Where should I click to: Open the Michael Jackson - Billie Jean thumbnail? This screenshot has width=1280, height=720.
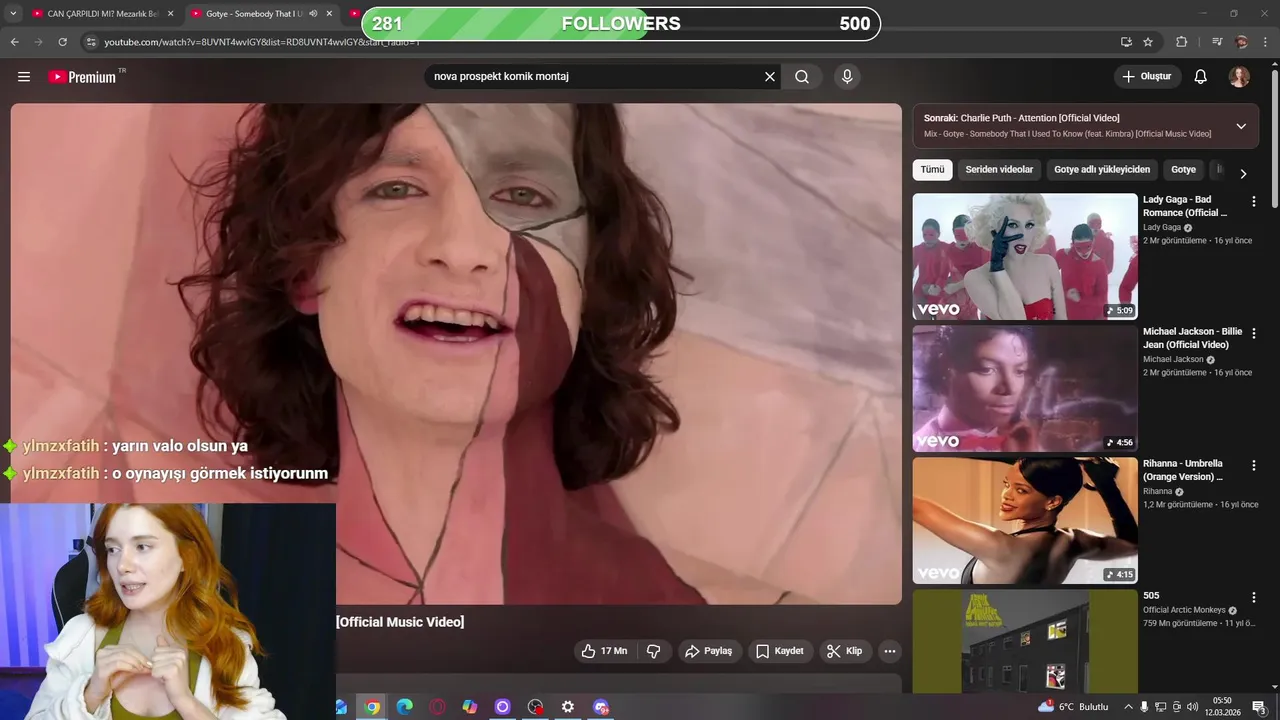pyautogui.click(x=1025, y=389)
